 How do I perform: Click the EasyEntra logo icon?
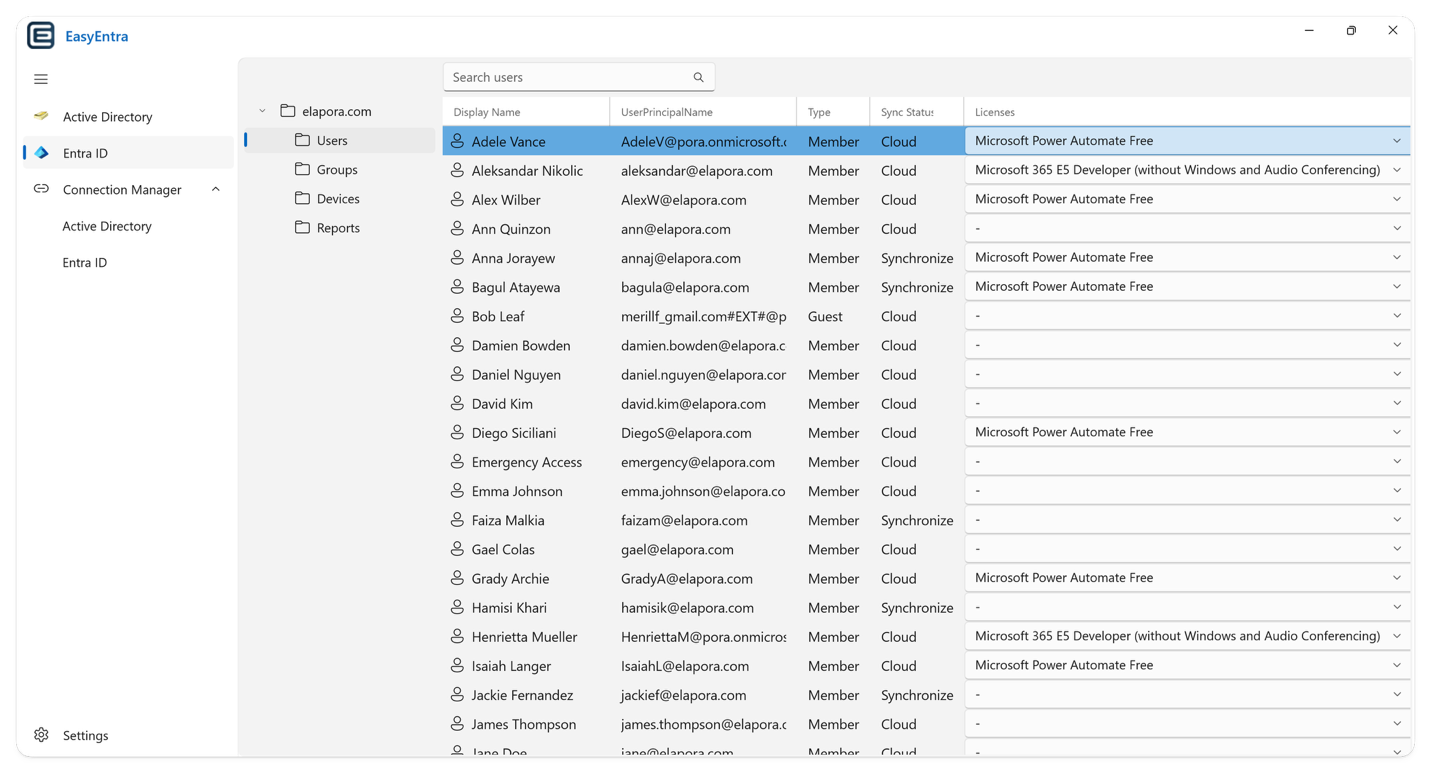point(41,36)
